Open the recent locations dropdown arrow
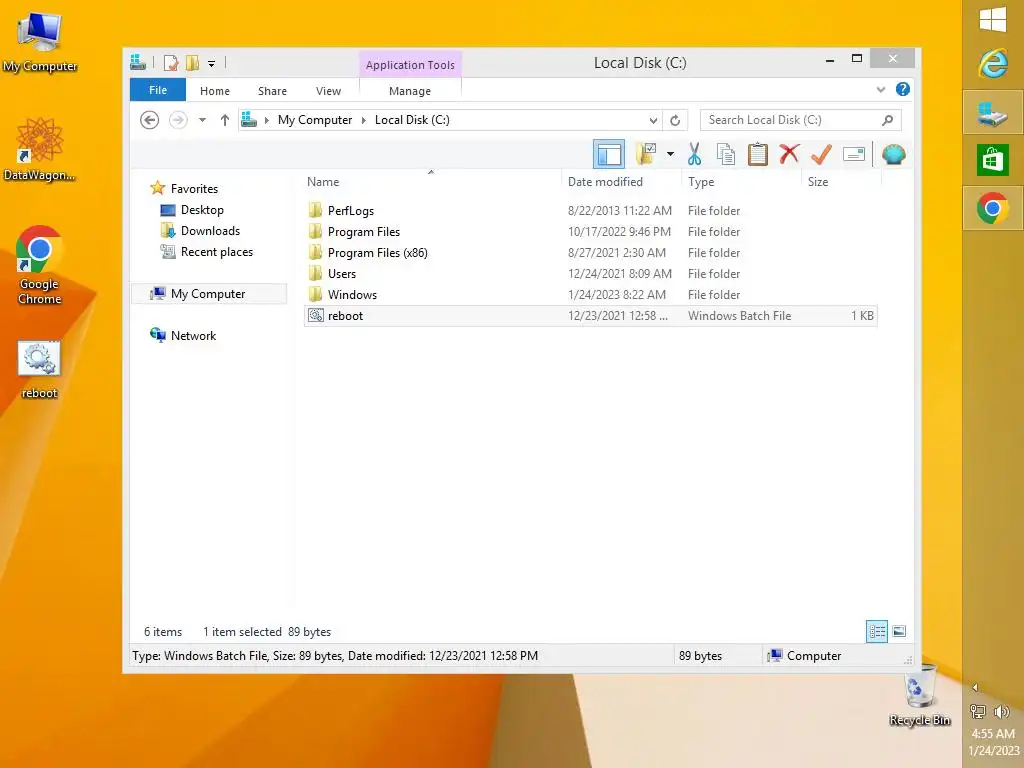The width and height of the screenshot is (1024, 768). 202,120
